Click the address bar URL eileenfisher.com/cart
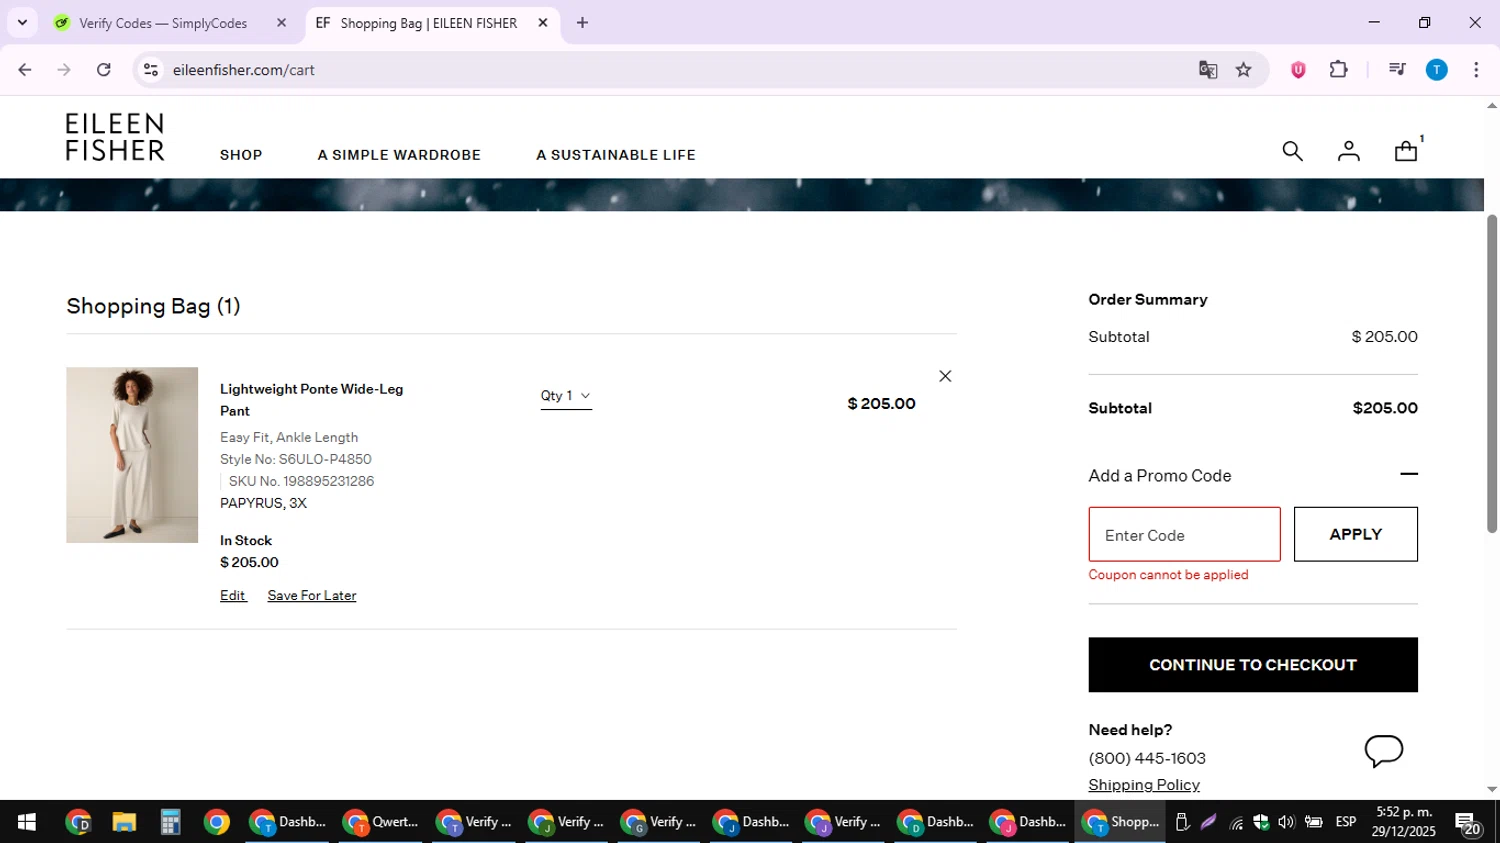Viewport: 1500px width, 843px height. [x=244, y=70]
